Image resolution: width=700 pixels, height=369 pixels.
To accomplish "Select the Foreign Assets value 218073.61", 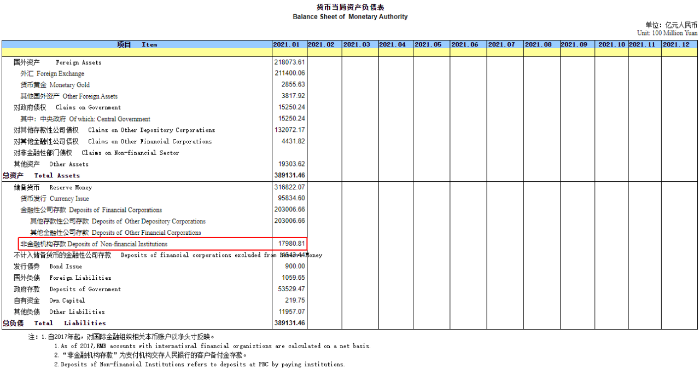I will coord(289,62).
